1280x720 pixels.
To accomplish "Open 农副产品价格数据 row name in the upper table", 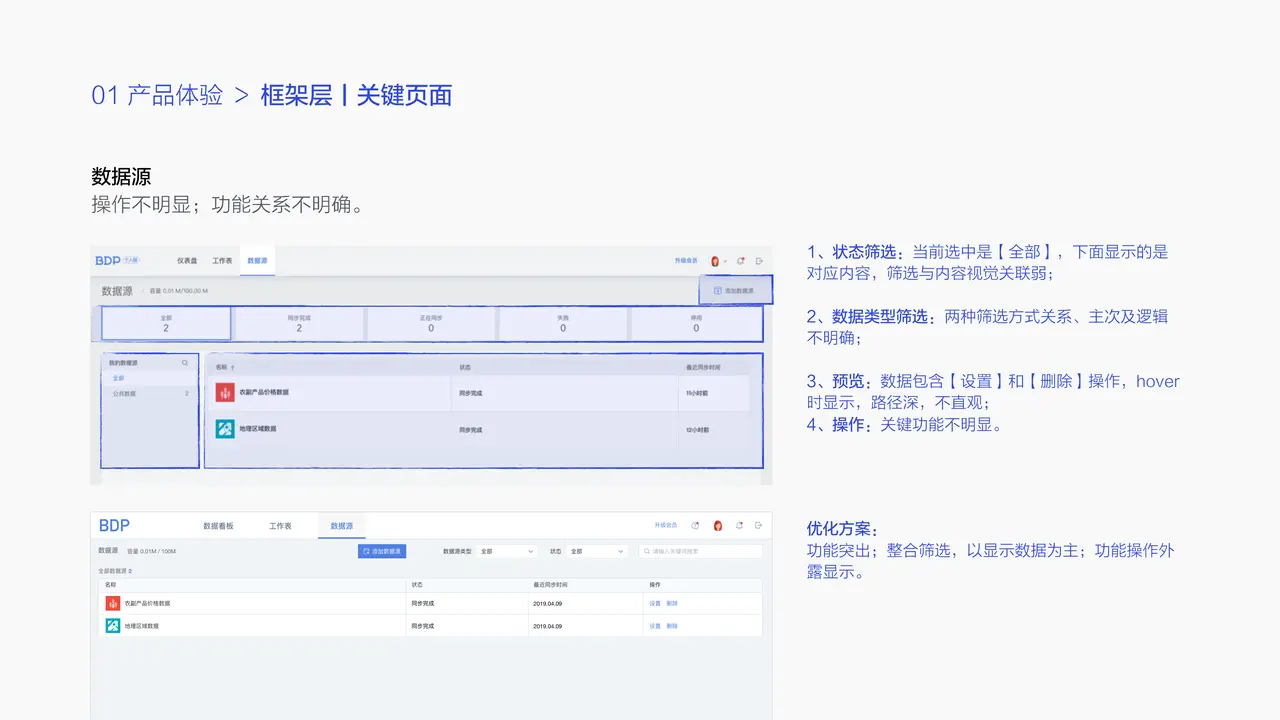I will pyautogui.click(x=264, y=392).
